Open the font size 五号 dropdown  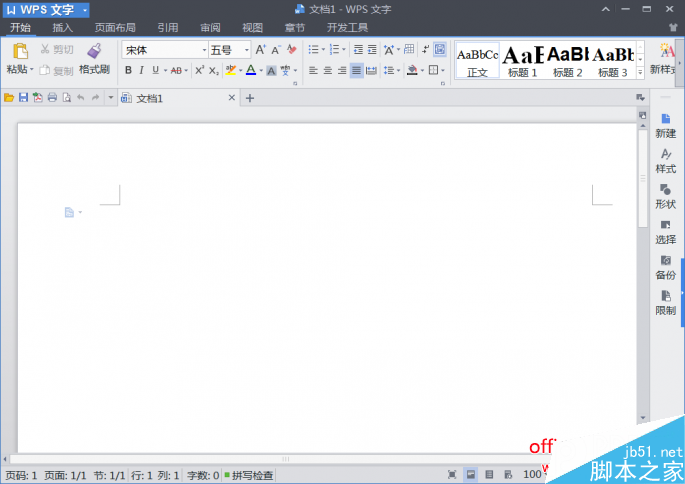tap(247, 50)
